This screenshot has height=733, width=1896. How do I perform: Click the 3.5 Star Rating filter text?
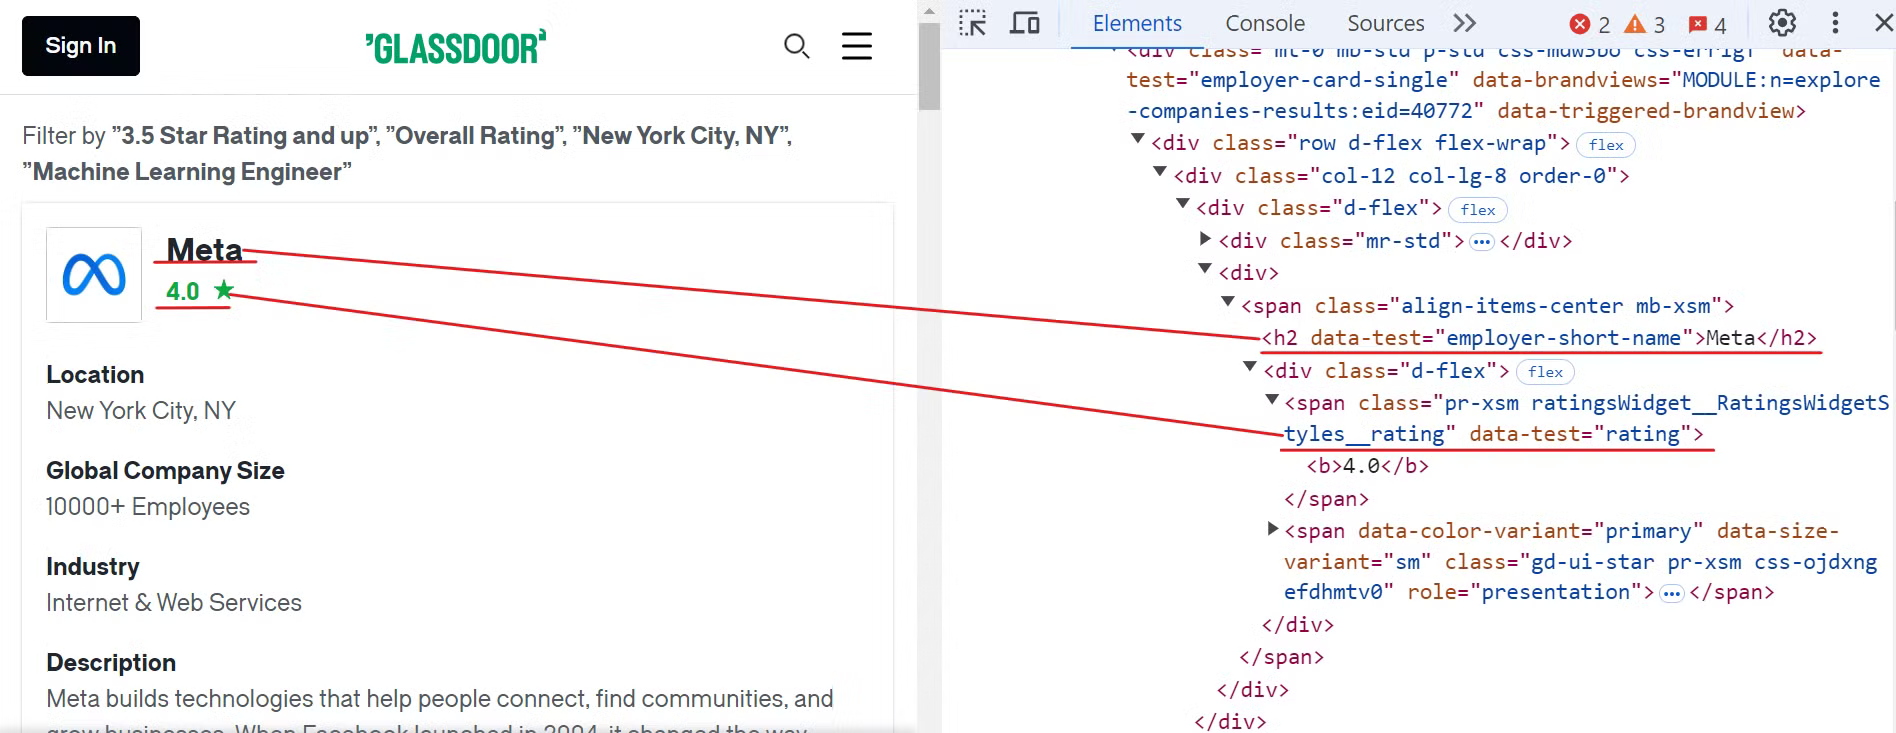(x=245, y=135)
